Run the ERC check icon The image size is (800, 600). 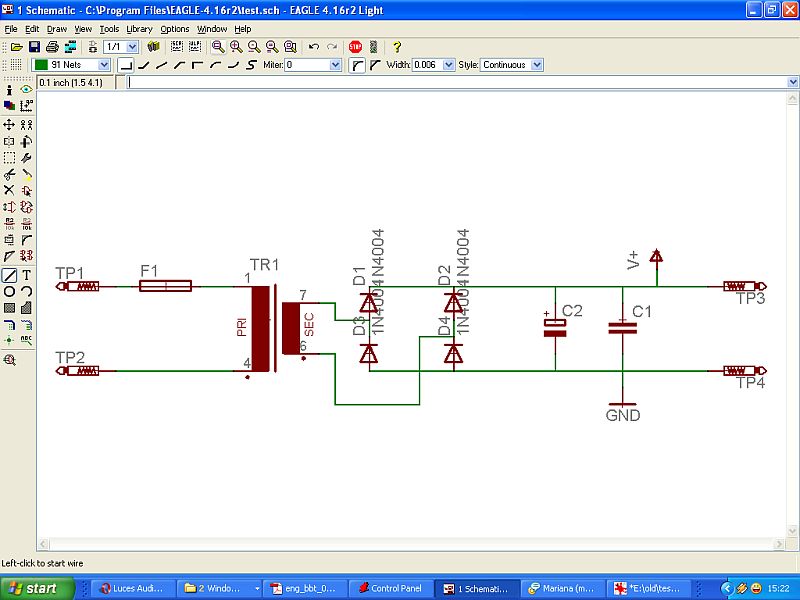click(9, 360)
